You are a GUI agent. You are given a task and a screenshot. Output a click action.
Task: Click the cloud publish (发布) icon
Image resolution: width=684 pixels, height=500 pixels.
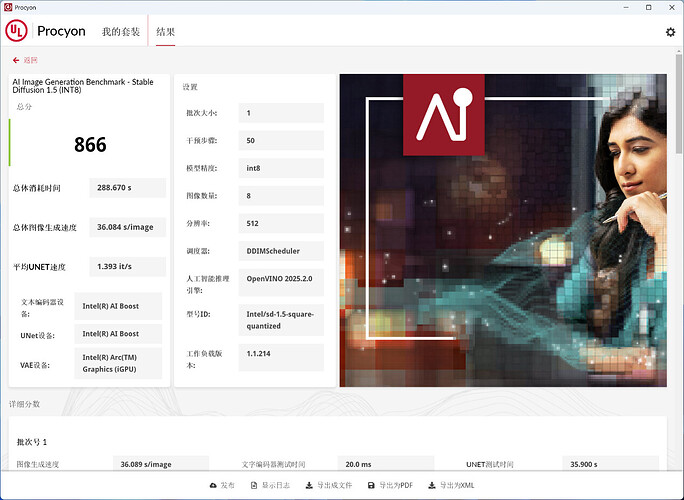222,485
